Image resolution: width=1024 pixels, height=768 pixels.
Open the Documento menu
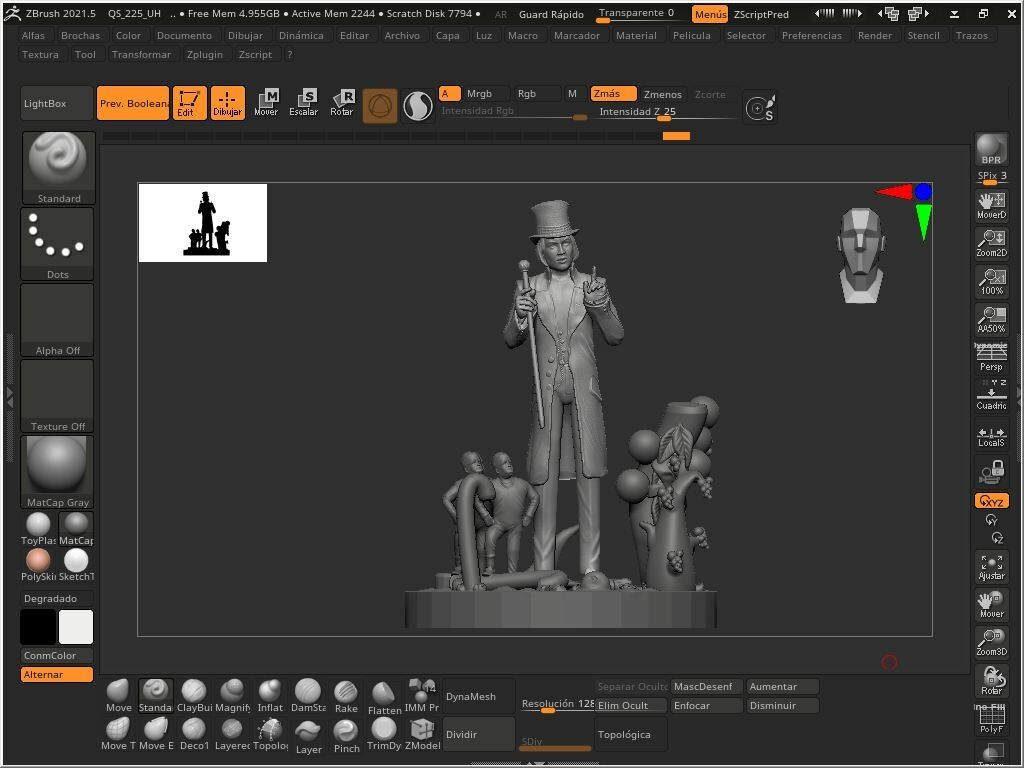click(x=184, y=35)
